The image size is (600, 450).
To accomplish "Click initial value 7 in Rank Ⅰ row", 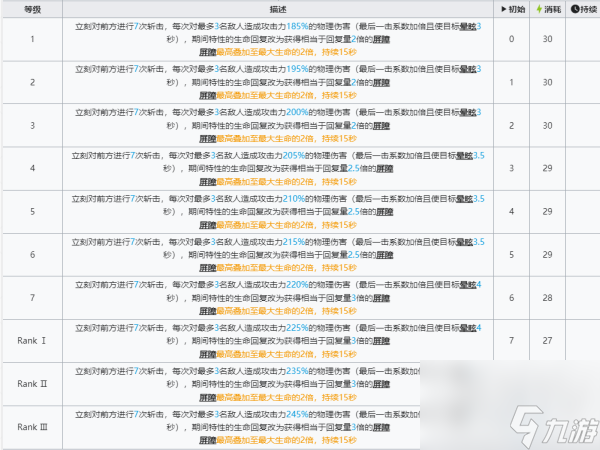I will click(511, 341).
